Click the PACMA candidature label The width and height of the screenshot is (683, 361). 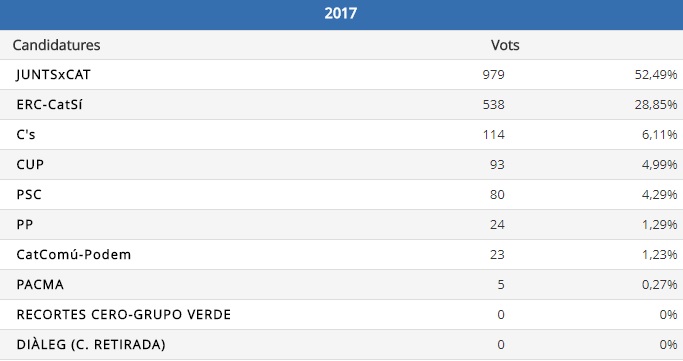pyautogui.click(x=40, y=285)
